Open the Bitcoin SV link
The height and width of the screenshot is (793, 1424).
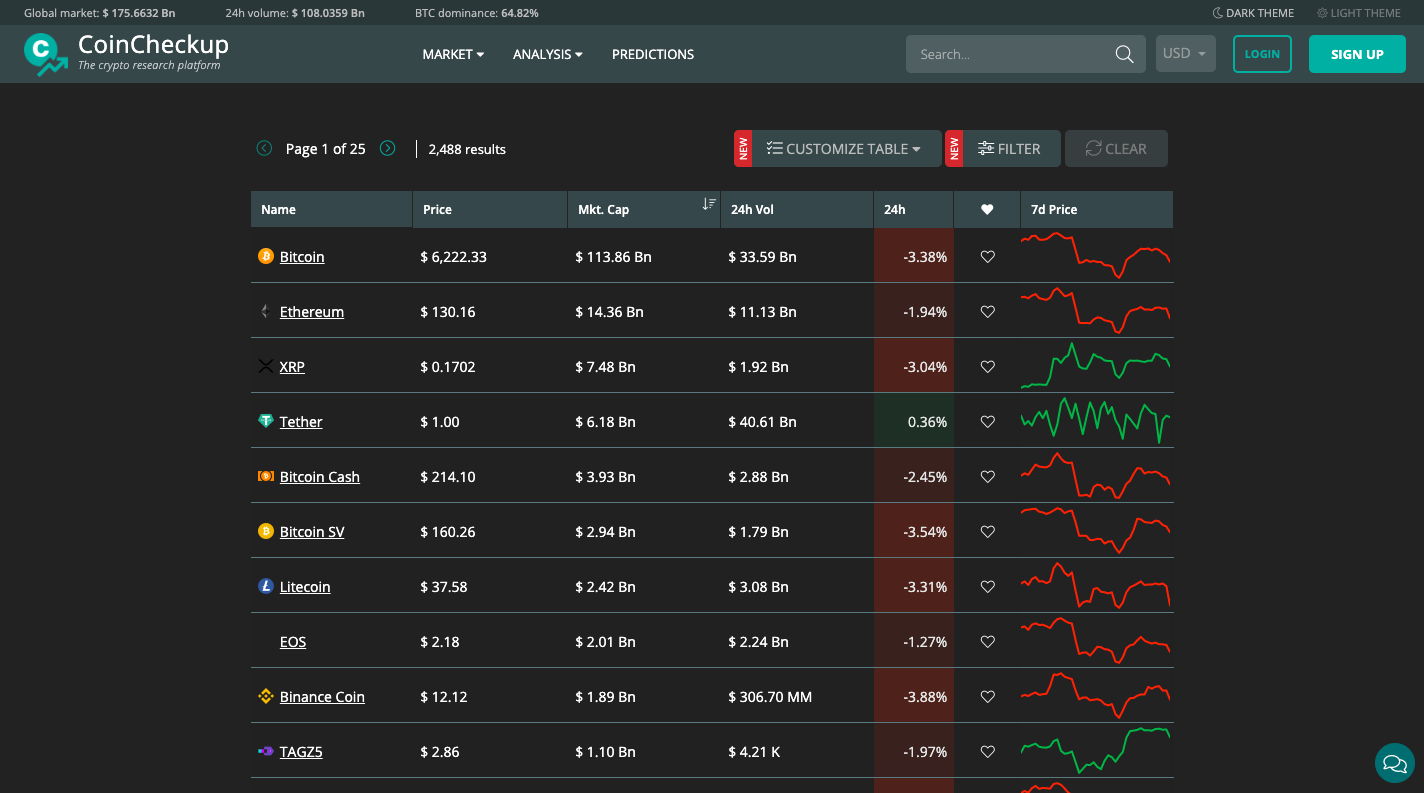pos(312,532)
